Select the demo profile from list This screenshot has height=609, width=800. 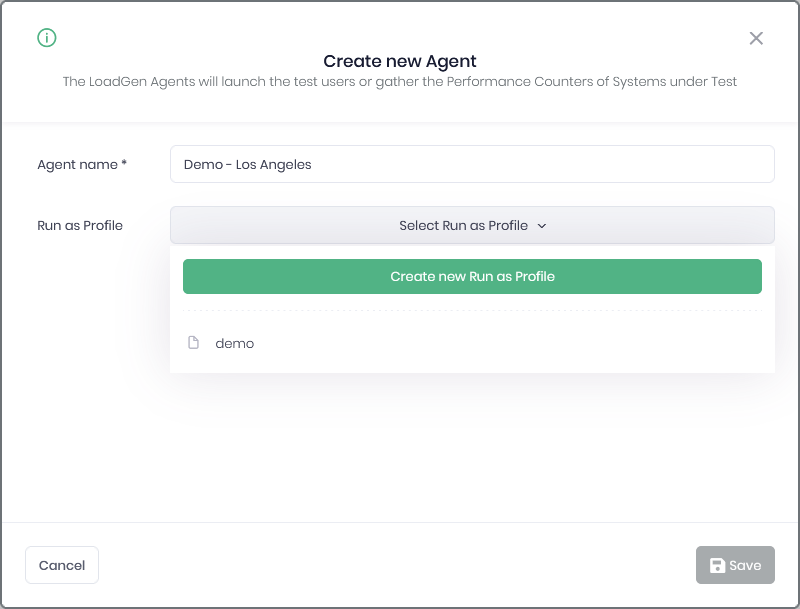472,343
